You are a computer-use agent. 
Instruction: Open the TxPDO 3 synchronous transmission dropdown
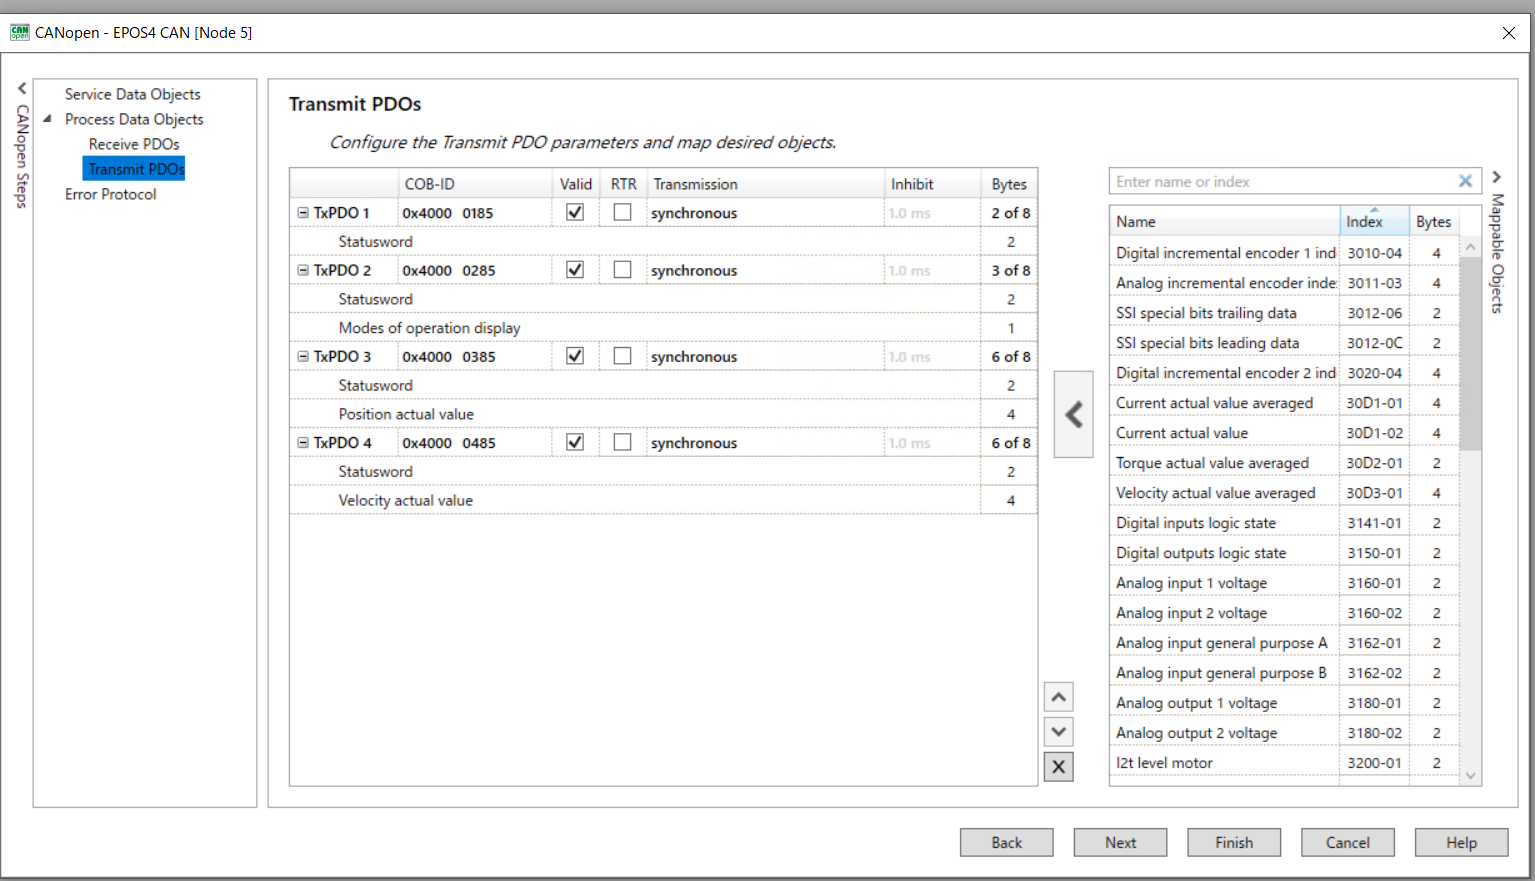pos(765,356)
